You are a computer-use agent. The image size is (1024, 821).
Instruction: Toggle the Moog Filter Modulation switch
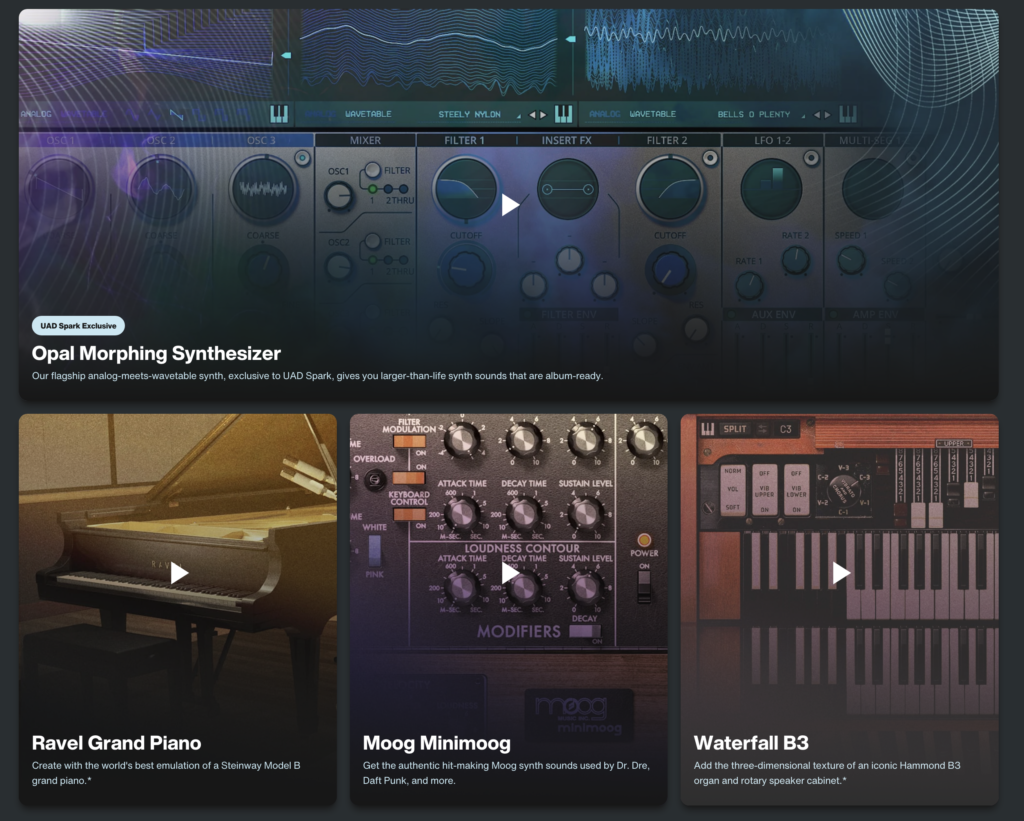(x=410, y=443)
